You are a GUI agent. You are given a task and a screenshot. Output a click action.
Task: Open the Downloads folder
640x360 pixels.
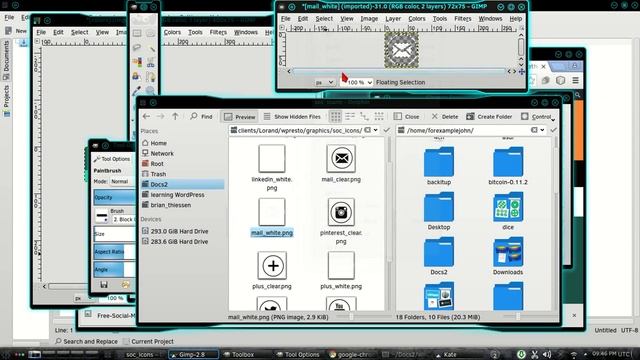(508, 253)
